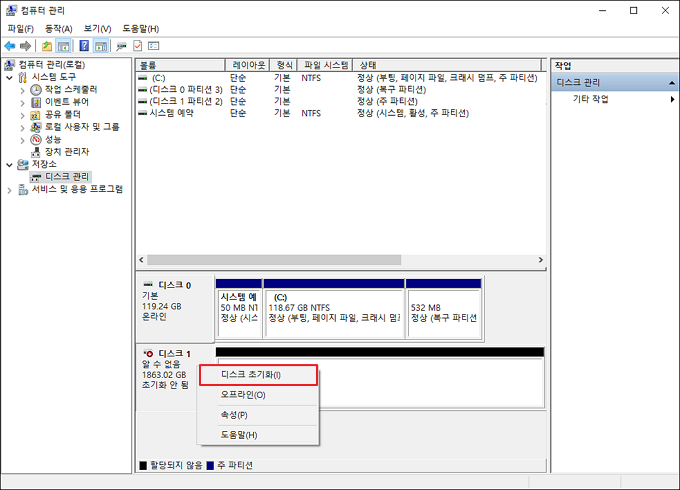Toggle the Show/Hide console tree icon
The width and height of the screenshot is (680, 490).
[64, 46]
